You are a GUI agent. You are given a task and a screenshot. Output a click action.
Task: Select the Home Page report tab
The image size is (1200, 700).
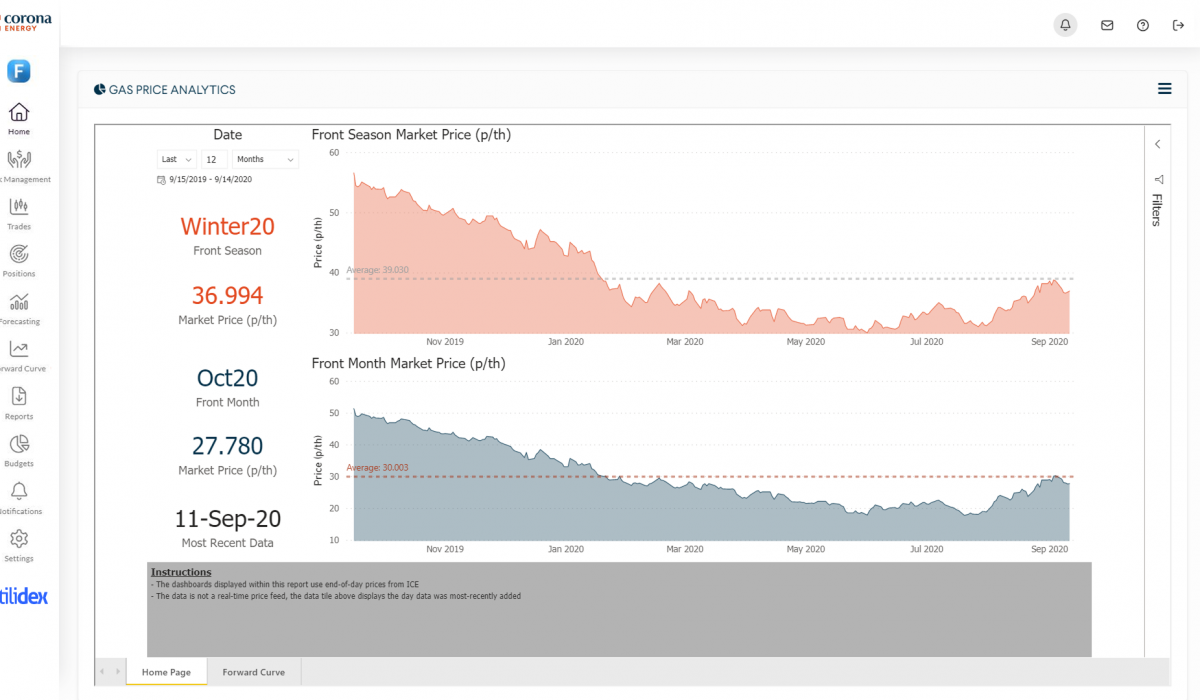[x=166, y=672]
